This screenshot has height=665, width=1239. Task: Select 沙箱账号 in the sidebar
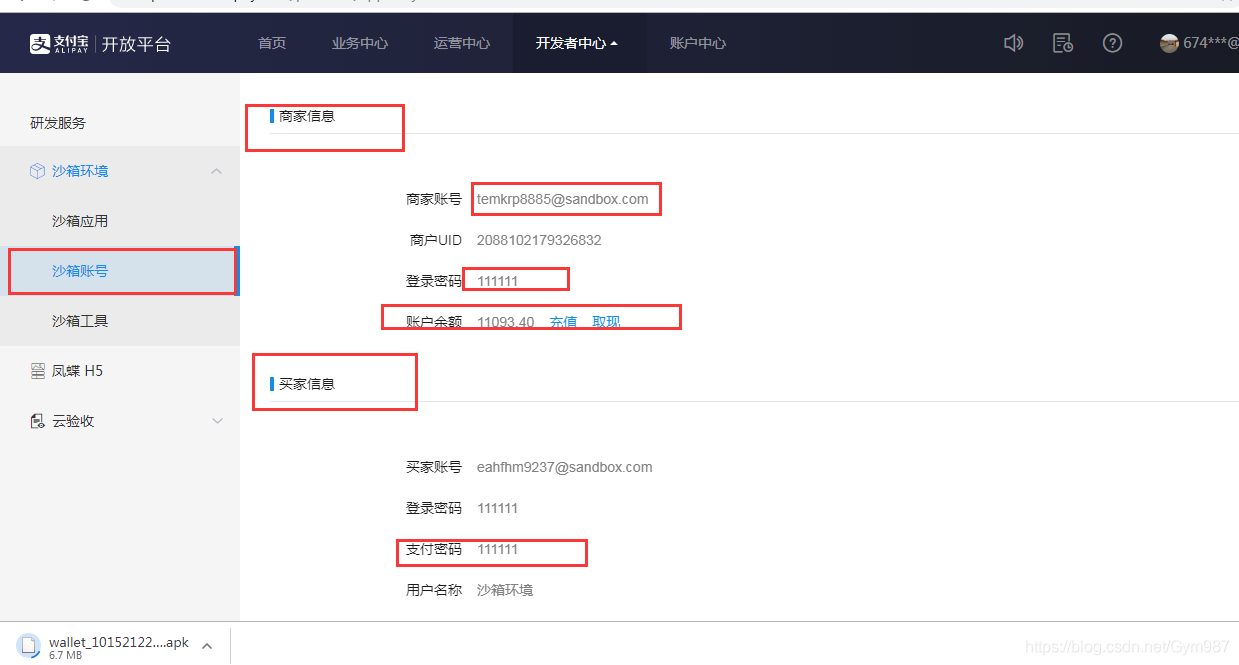click(x=120, y=271)
